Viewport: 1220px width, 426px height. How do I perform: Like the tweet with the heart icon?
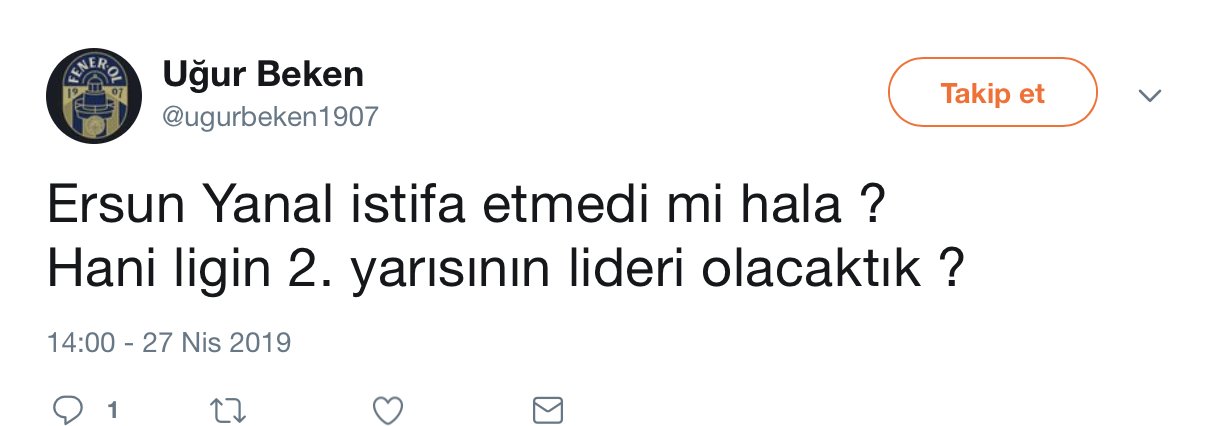[x=387, y=410]
